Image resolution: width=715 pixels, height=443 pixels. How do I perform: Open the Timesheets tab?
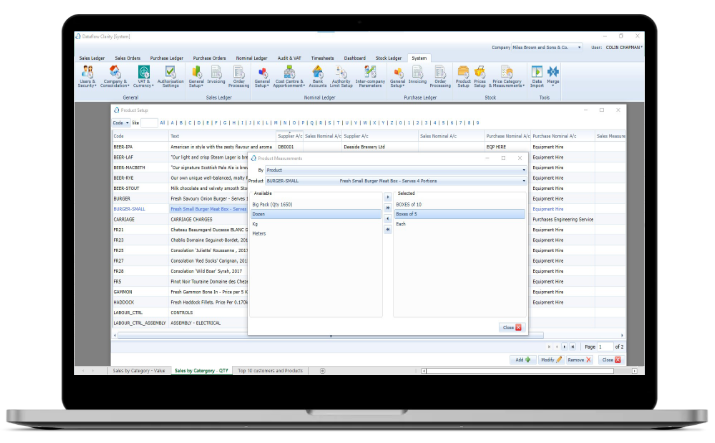click(322, 58)
